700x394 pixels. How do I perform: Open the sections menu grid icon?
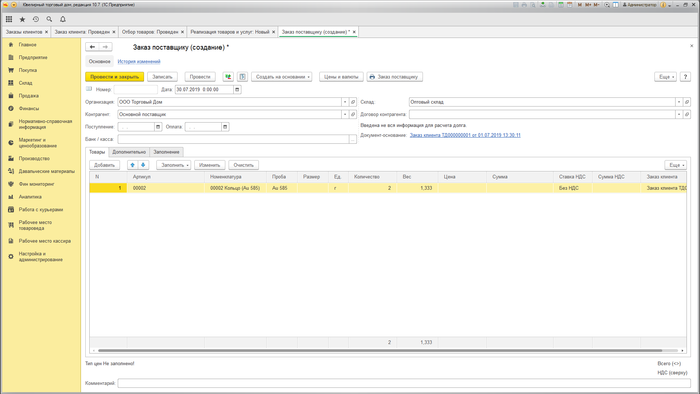pos(9,19)
